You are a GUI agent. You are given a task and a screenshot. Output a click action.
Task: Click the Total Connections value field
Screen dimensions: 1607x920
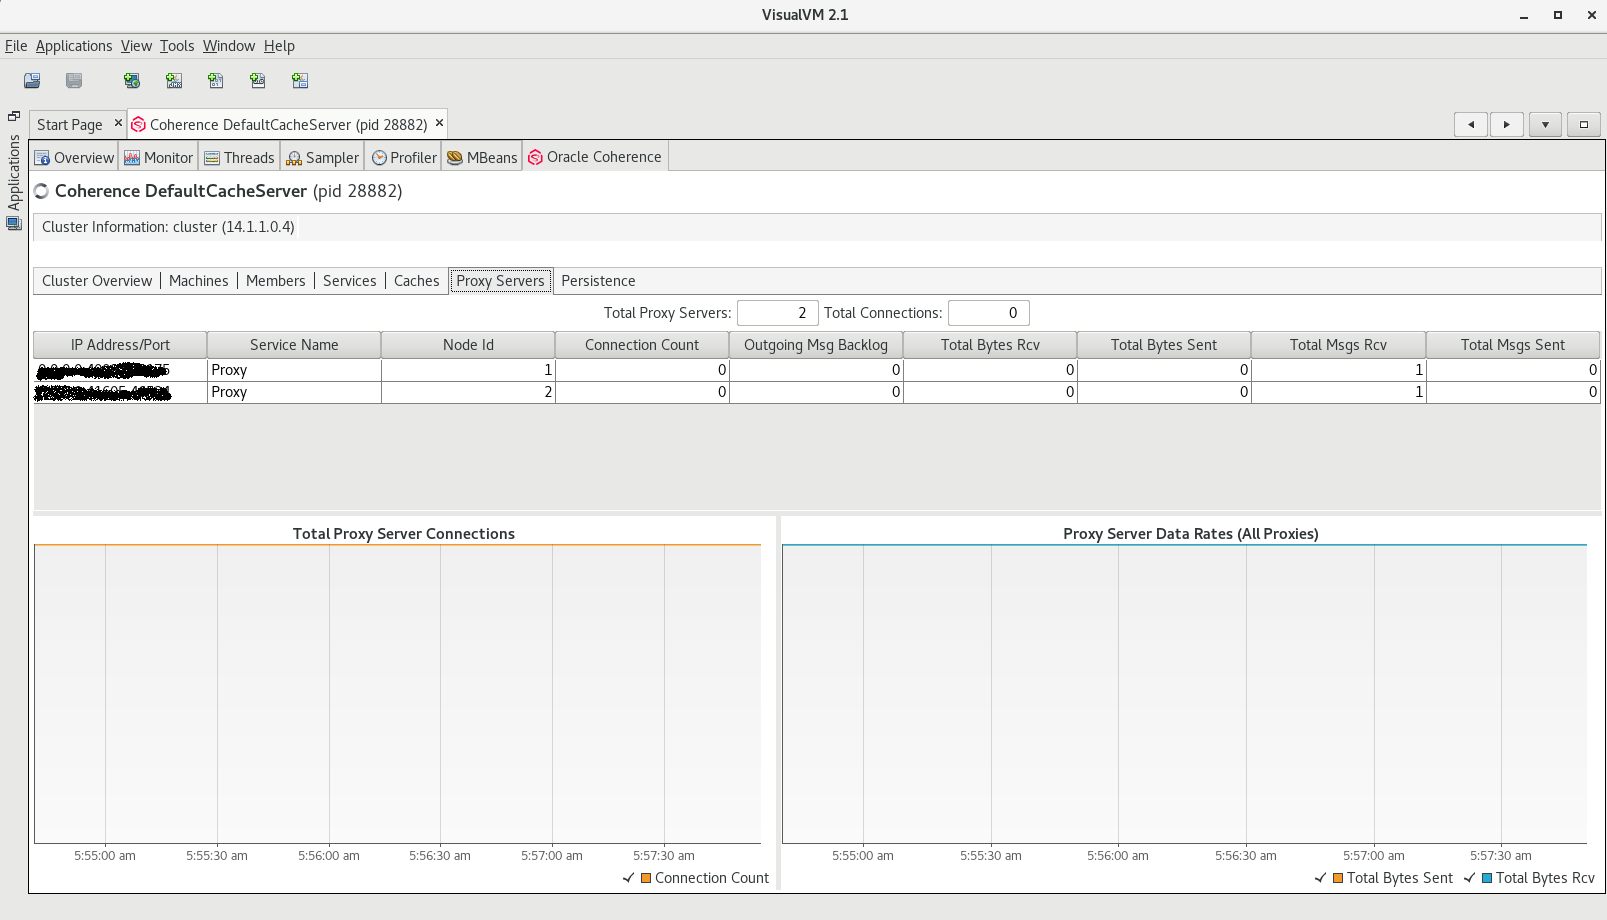989,313
